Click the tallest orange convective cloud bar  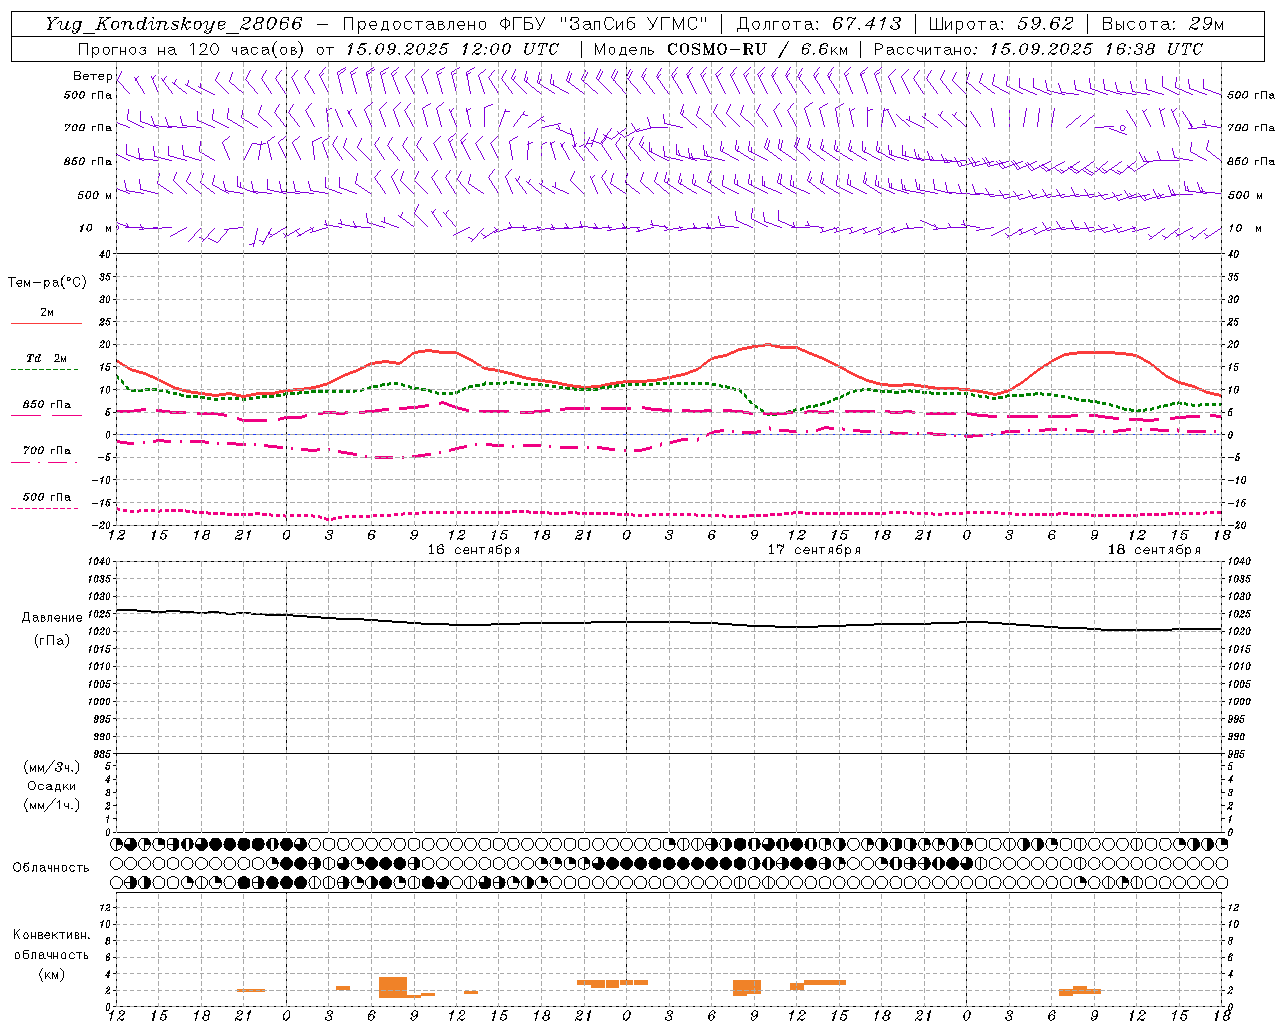(393, 987)
